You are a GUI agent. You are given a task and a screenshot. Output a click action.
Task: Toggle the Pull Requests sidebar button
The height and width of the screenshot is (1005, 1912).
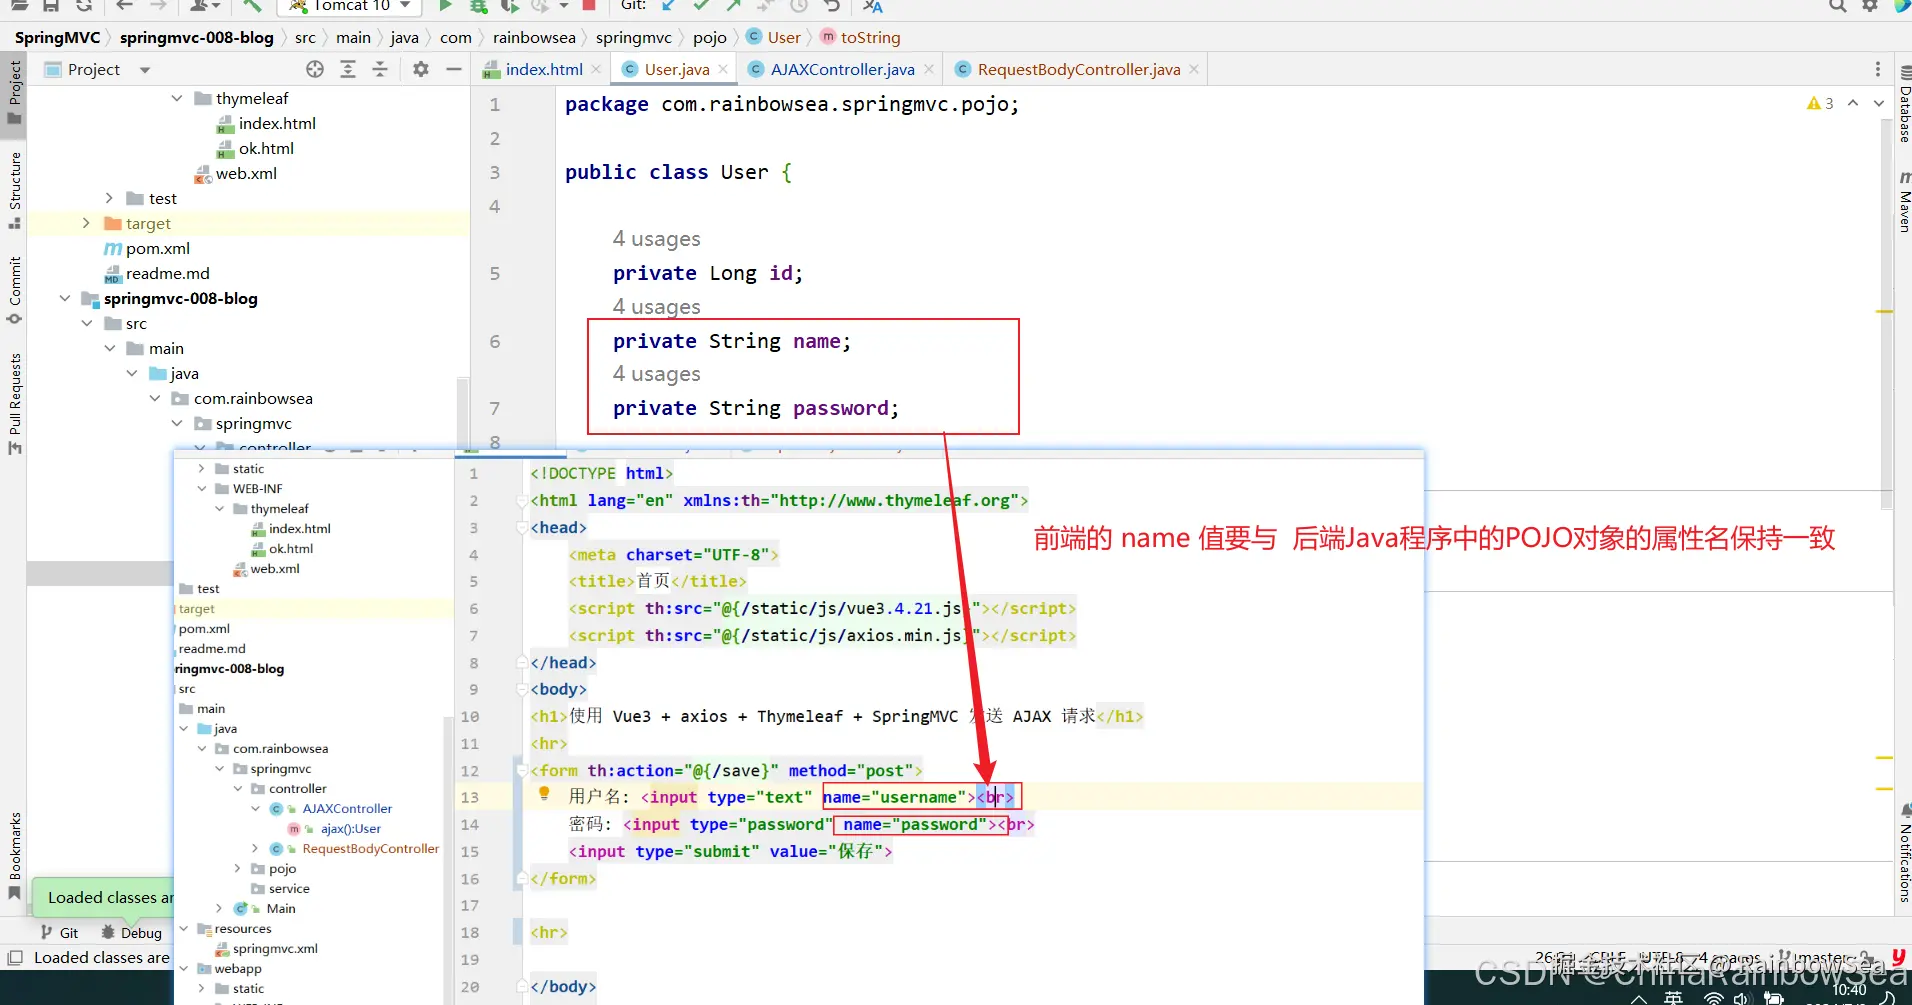(14, 403)
